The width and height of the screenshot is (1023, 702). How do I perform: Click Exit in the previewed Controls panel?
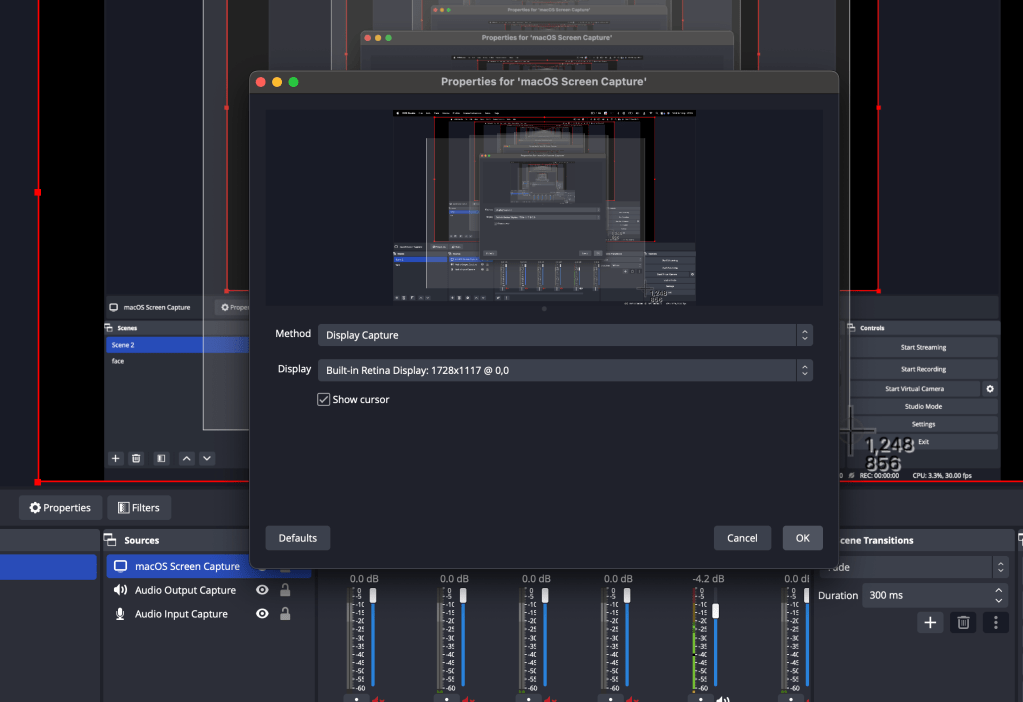click(x=923, y=442)
